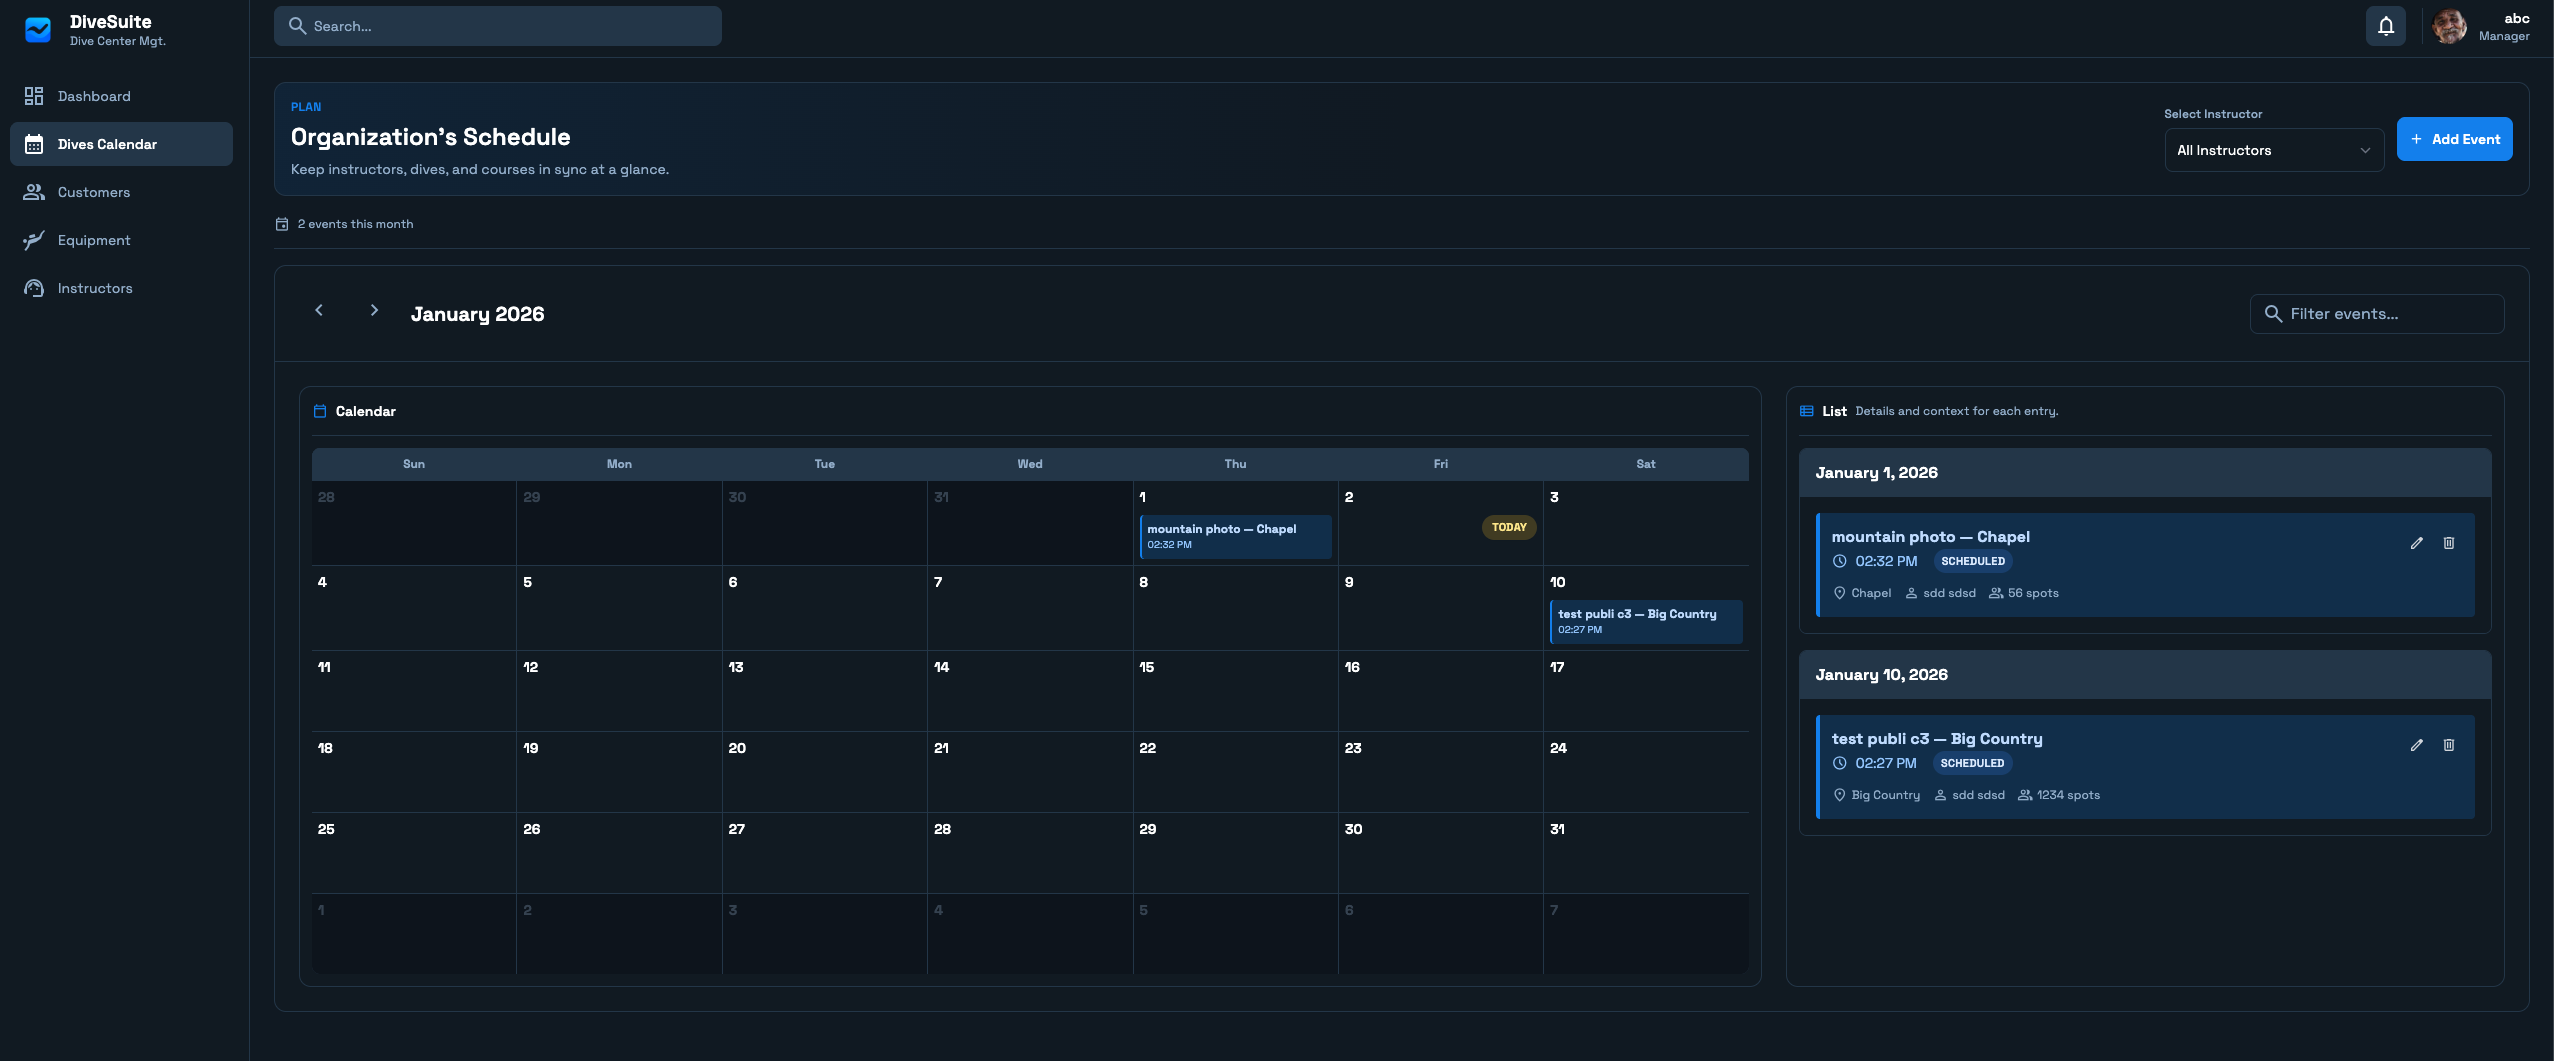Advance to next month with right chevron
The height and width of the screenshot is (1061, 2554).
pos(374,310)
